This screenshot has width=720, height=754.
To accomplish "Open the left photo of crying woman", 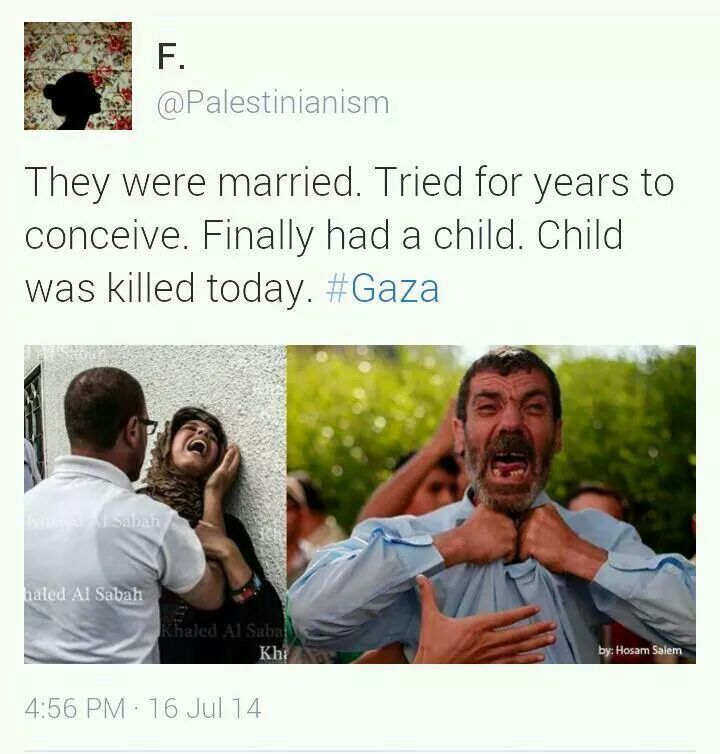I will click(x=155, y=504).
